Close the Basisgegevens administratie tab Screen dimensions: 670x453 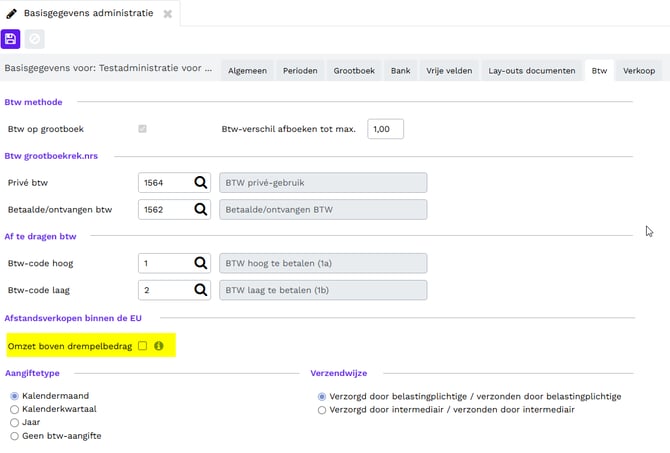pyautogui.click(x=167, y=14)
